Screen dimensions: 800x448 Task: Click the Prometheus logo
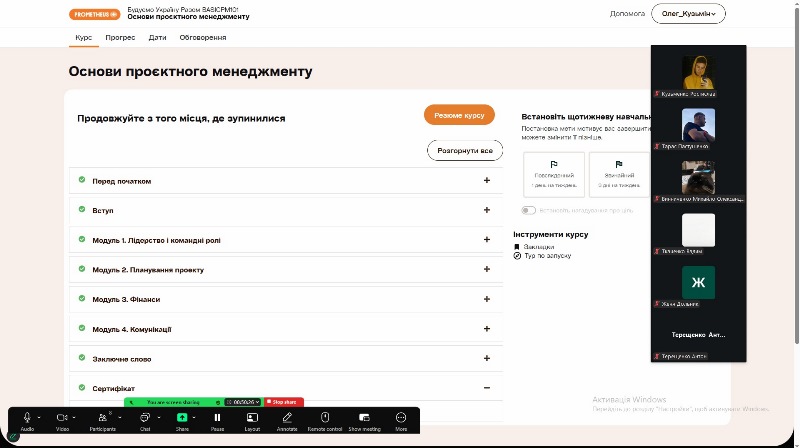tap(94, 14)
